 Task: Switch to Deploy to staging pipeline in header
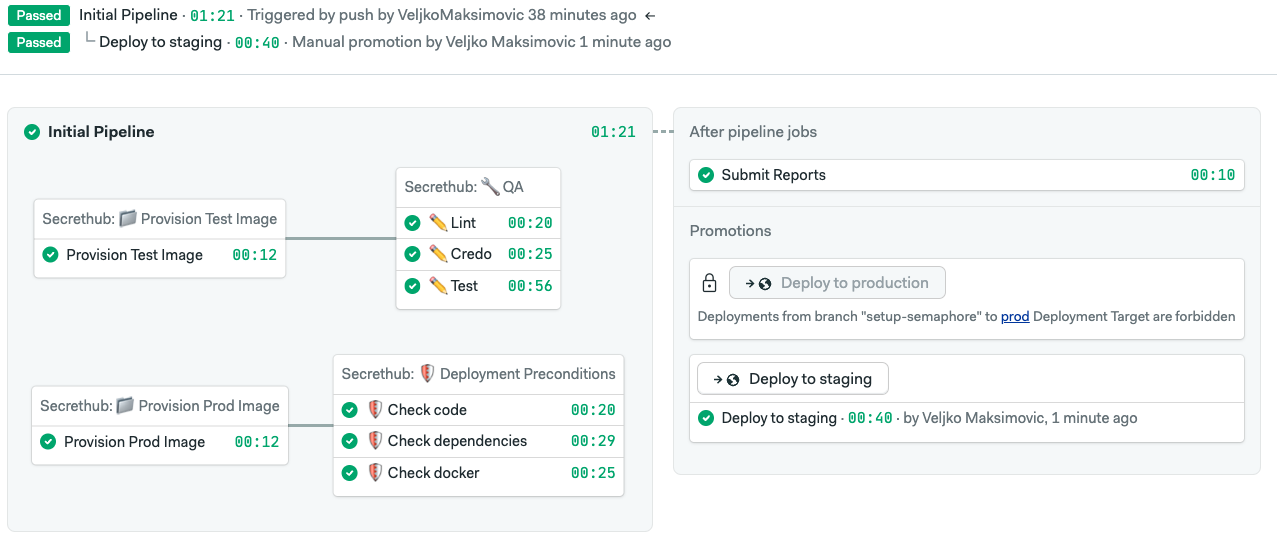[160, 42]
